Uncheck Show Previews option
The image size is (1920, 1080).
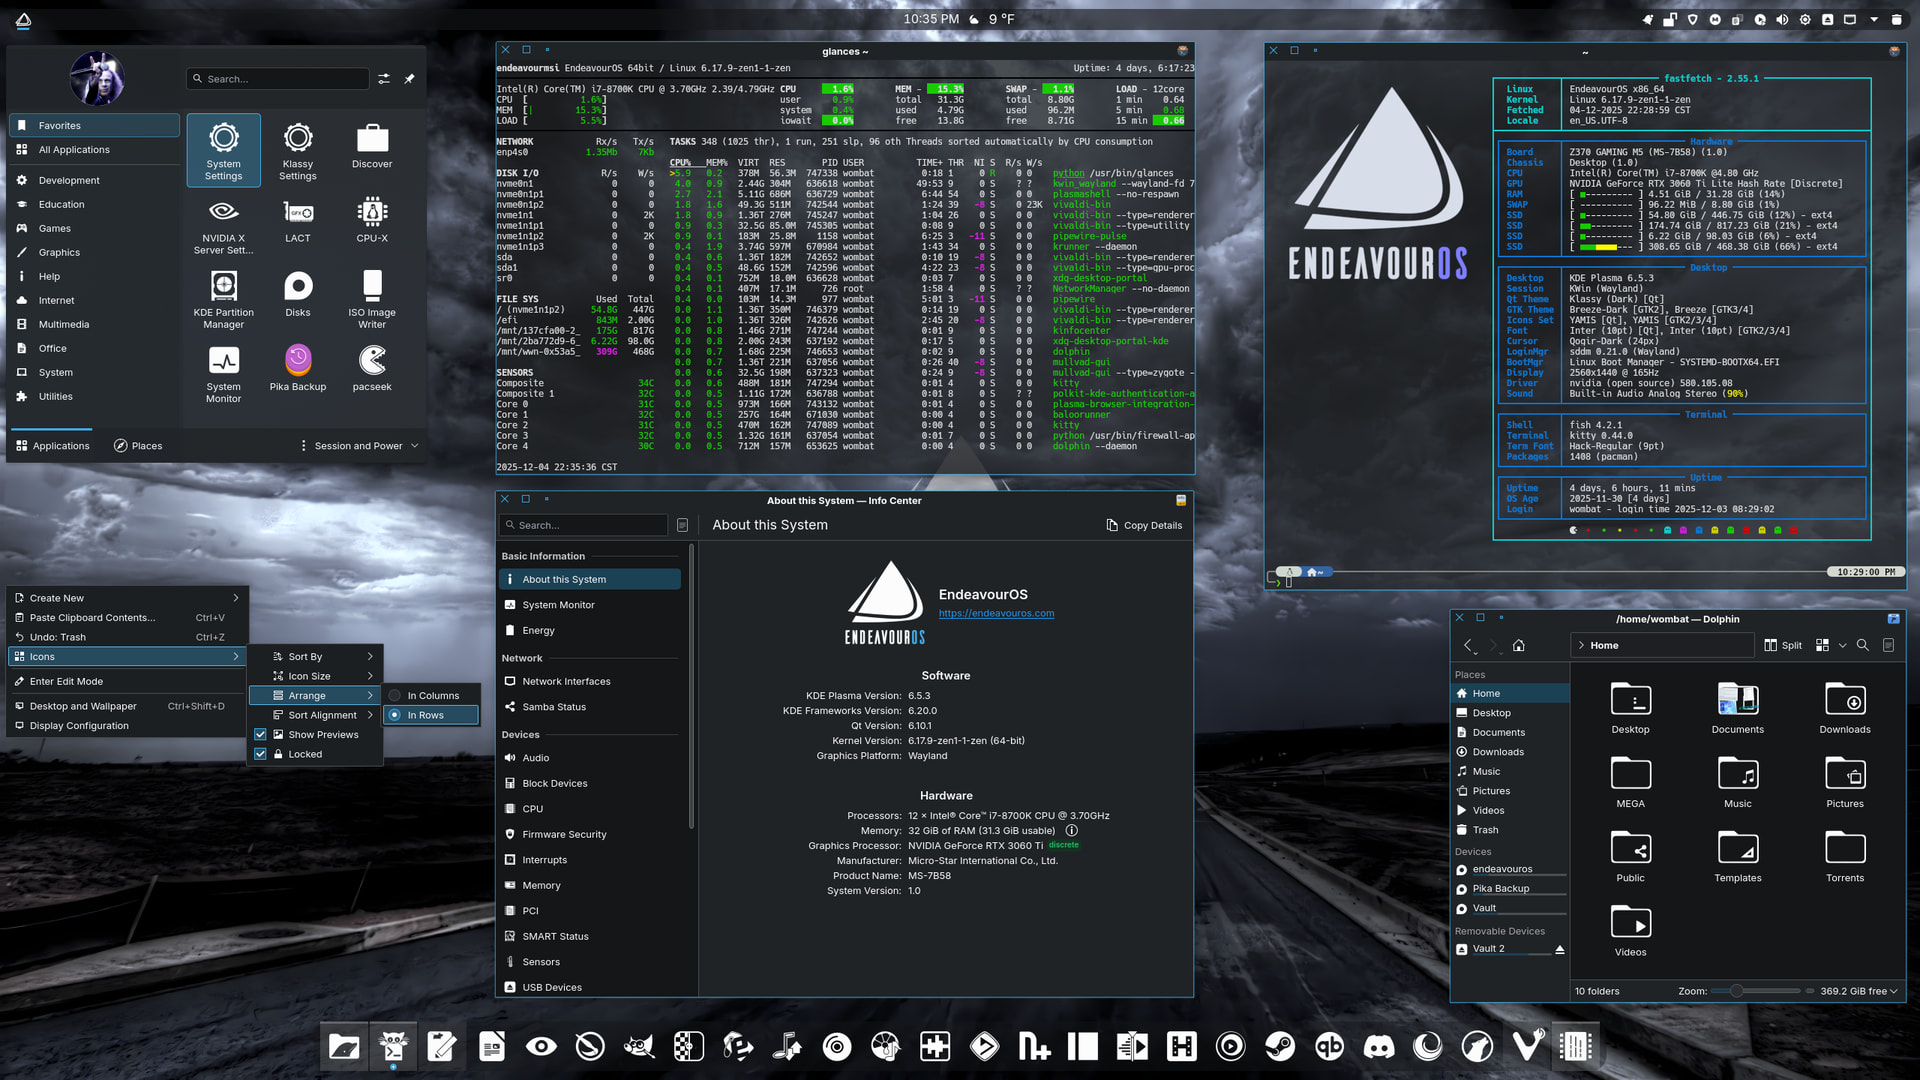pos(261,734)
